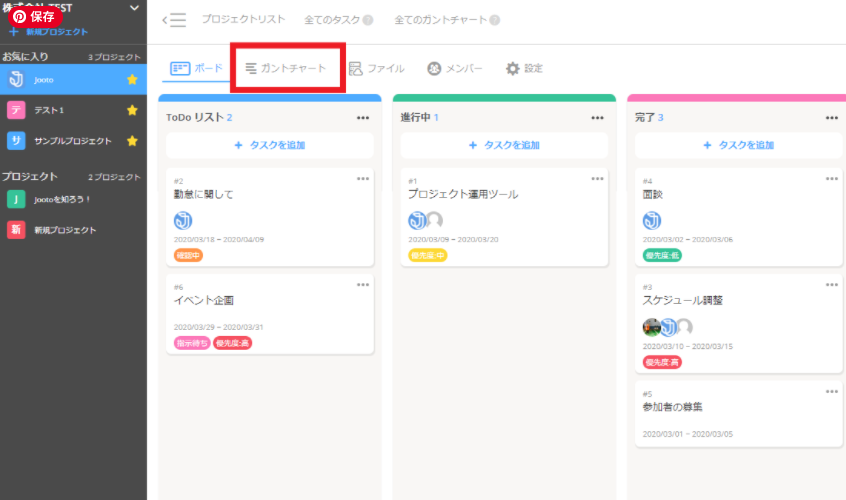Open Jootoを知ろう！ project icon in sidebar
The width and height of the screenshot is (846, 500).
point(16,199)
